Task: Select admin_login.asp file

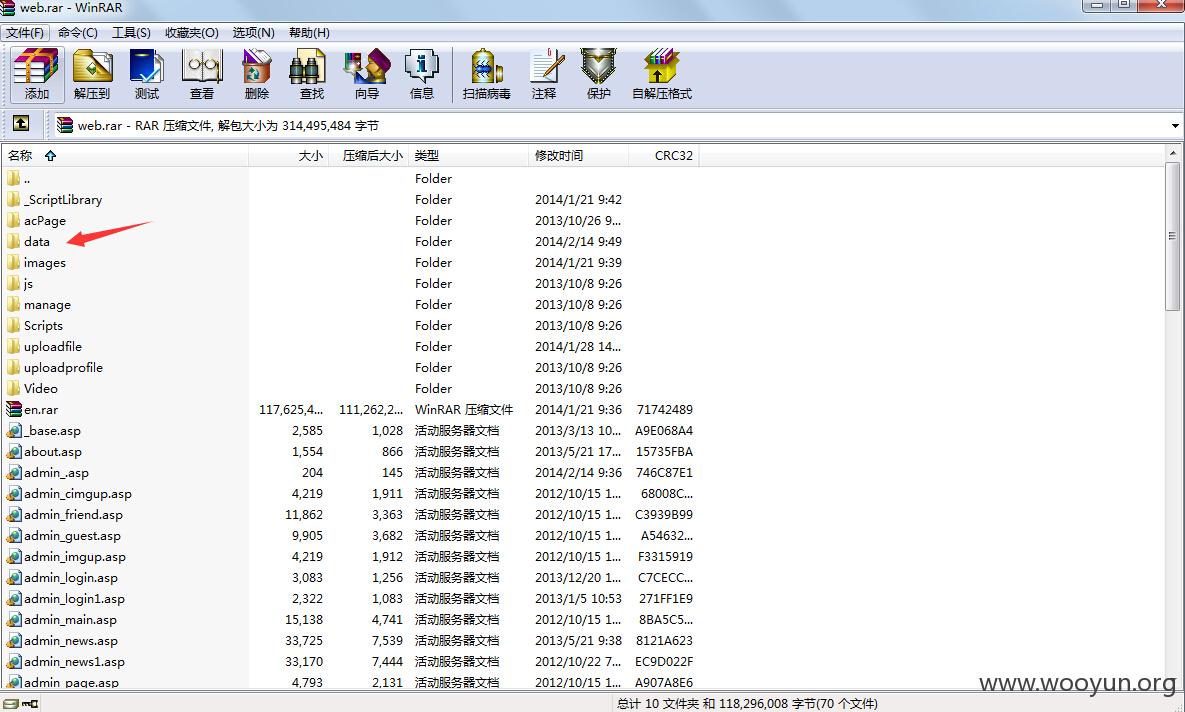Action: [70, 577]
